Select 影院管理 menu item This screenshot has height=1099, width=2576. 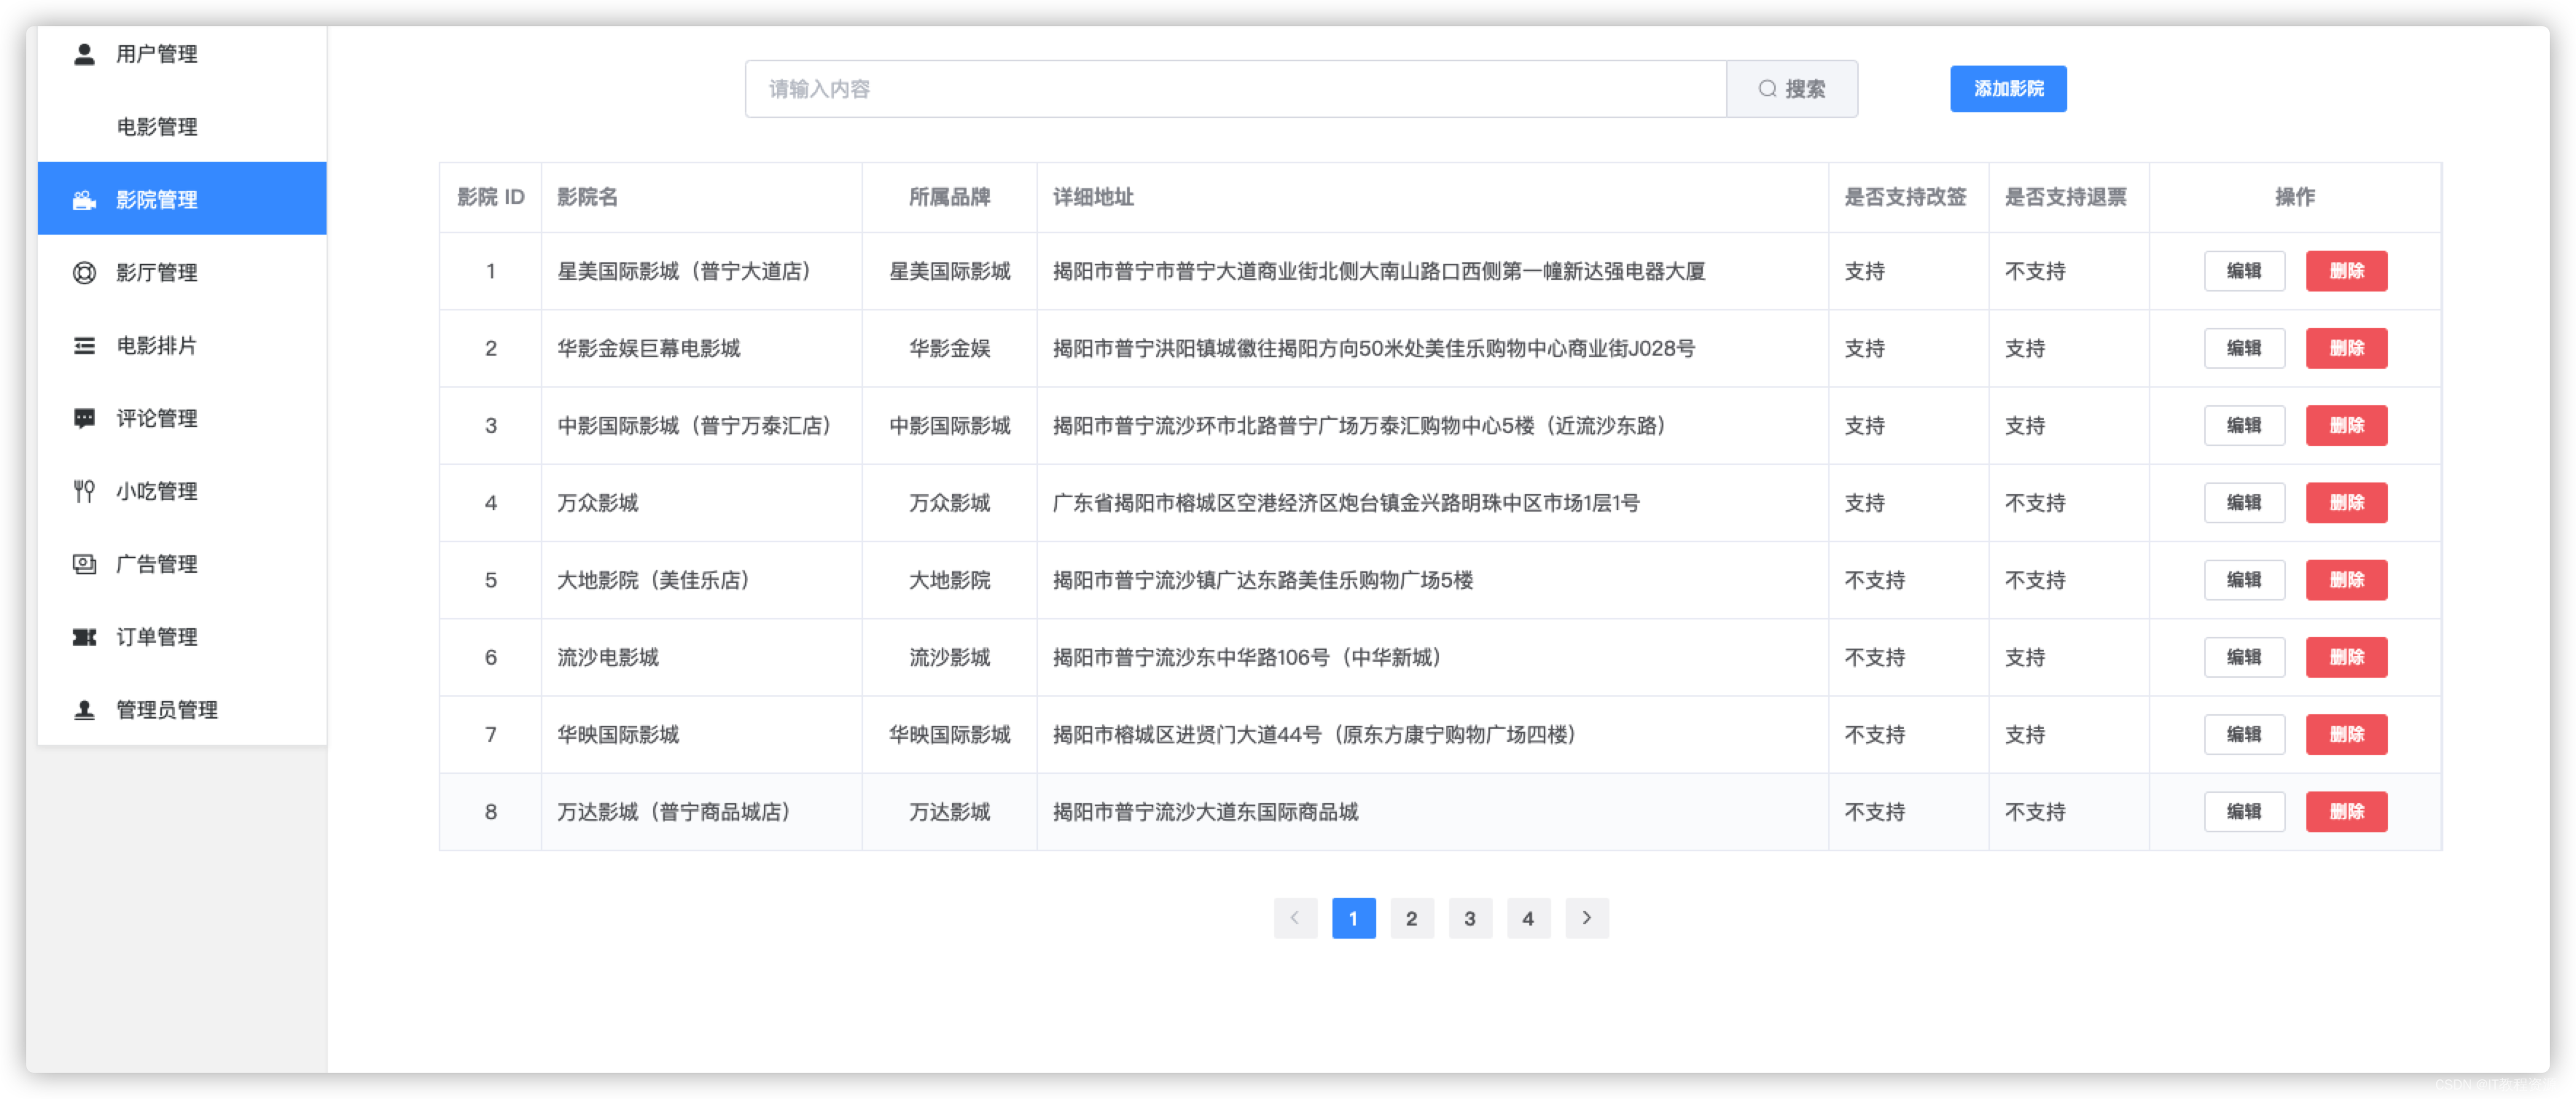[x=182, y=199]
